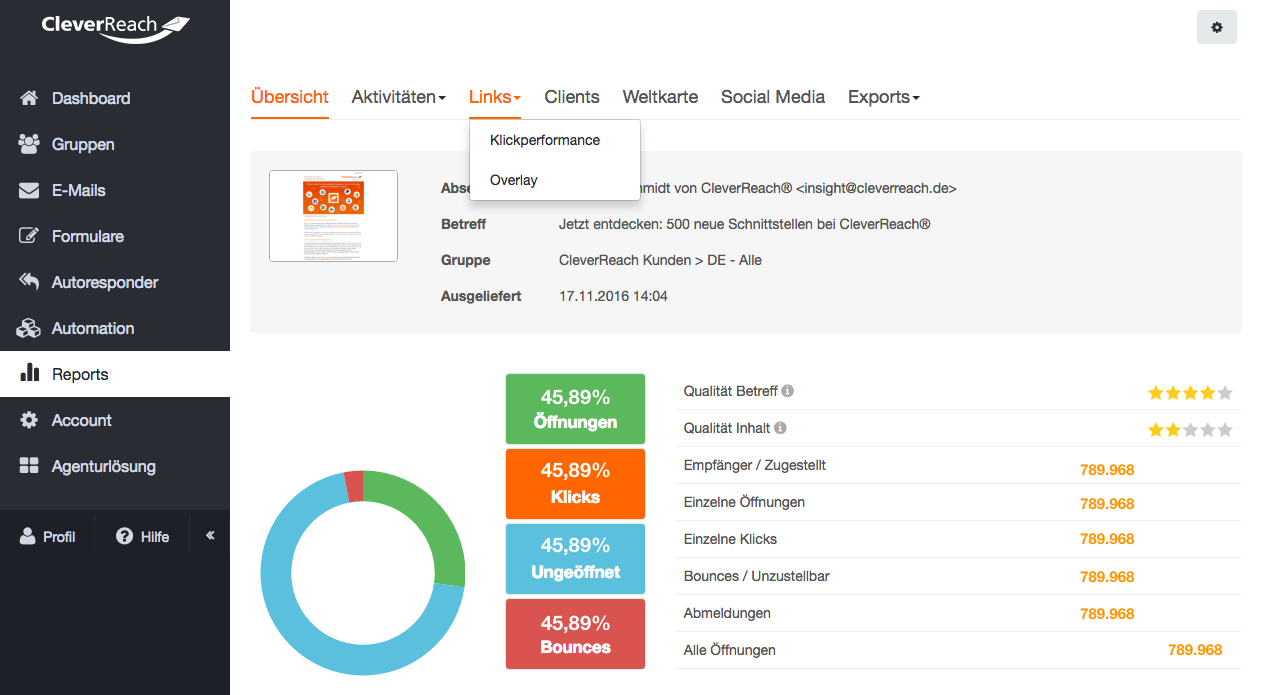Click the Account gear icon
The width and height of the screenshot is (1277, 695).
[29, 420]
